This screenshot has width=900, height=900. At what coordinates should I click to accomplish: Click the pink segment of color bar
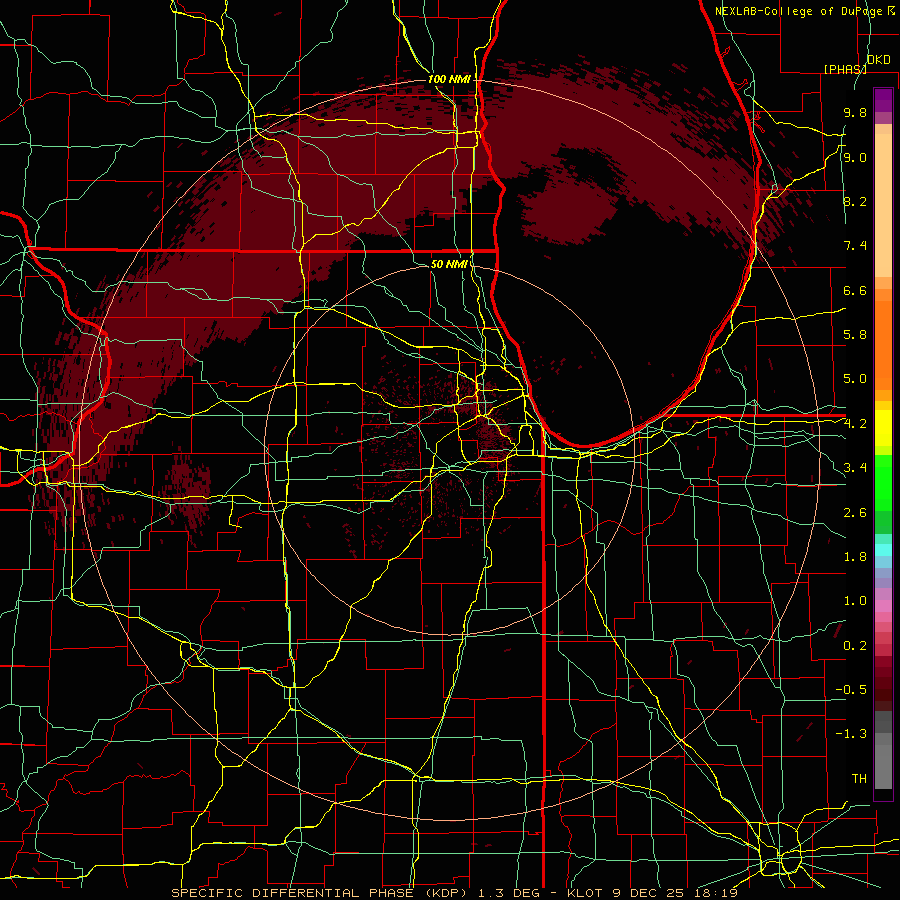tap(883, 606)
